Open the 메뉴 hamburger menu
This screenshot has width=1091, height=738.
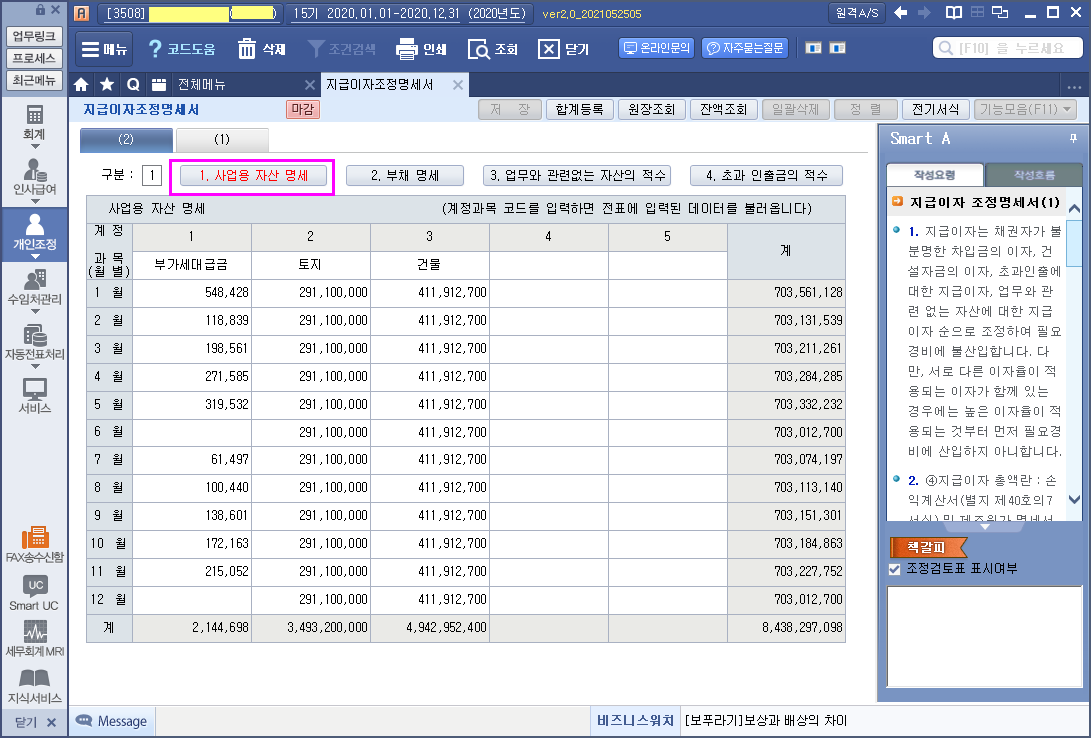[103, 49]
